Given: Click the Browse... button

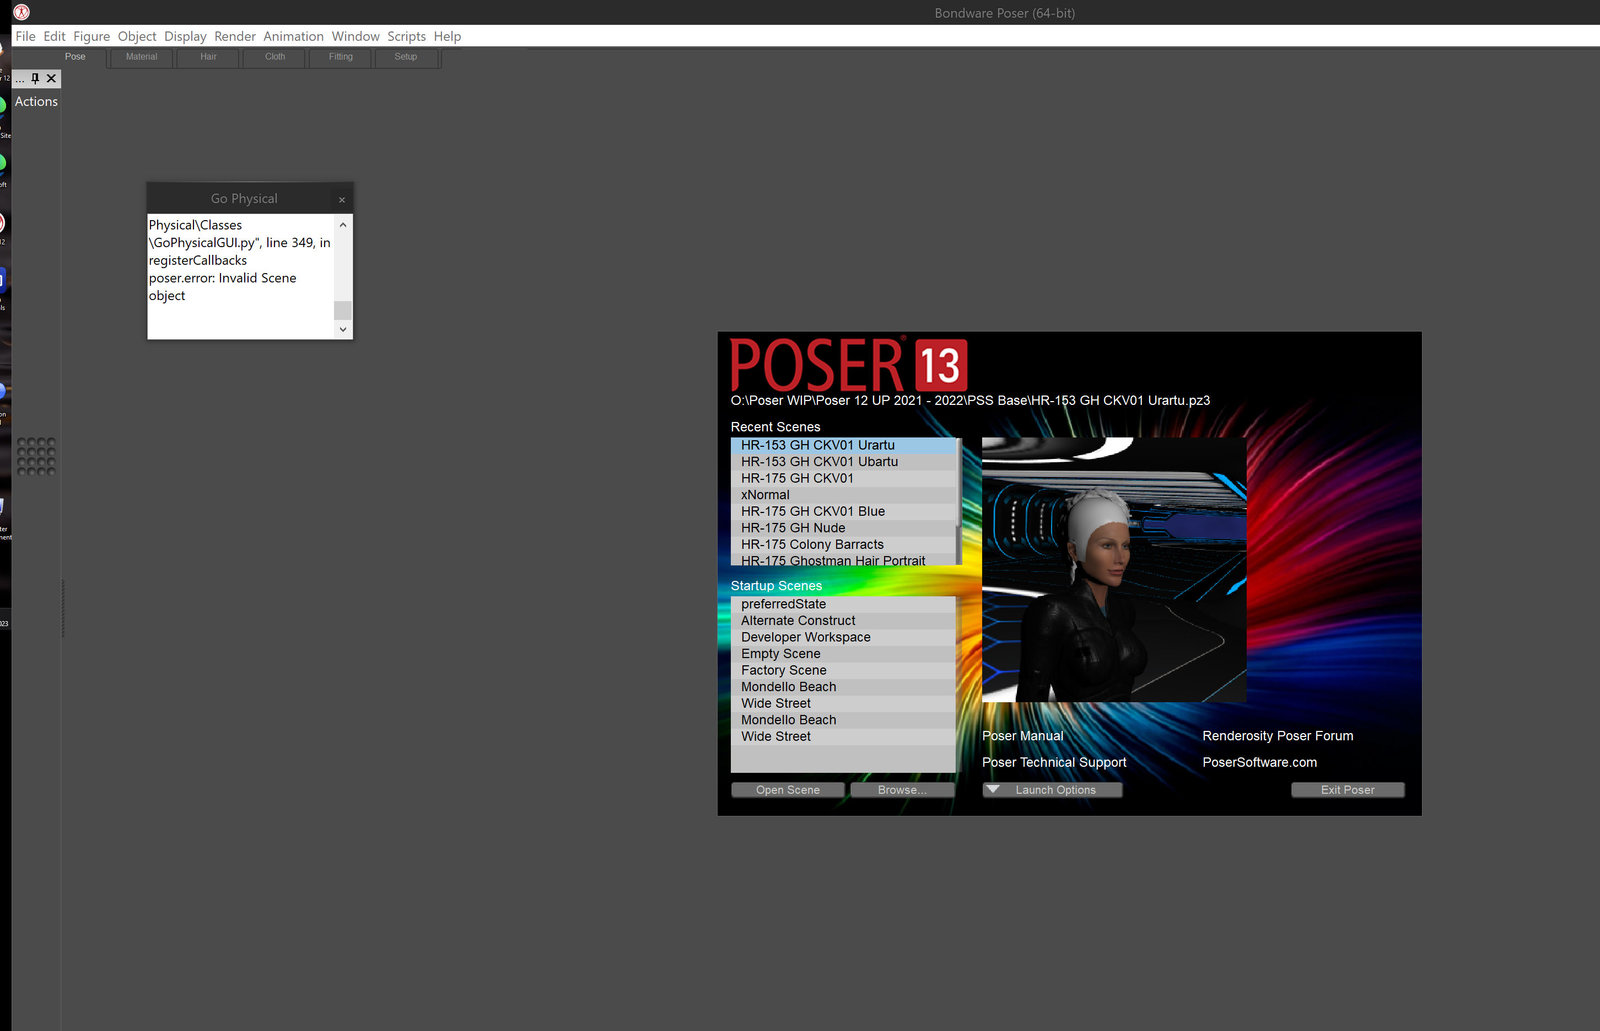Looking at the screenshot, I should tap(902, 790).
